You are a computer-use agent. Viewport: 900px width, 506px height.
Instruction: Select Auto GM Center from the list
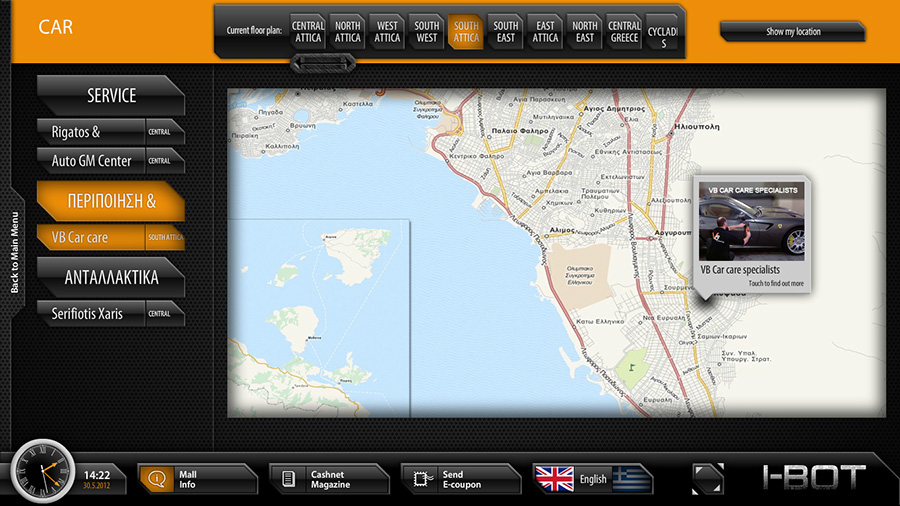click(92, 161)
